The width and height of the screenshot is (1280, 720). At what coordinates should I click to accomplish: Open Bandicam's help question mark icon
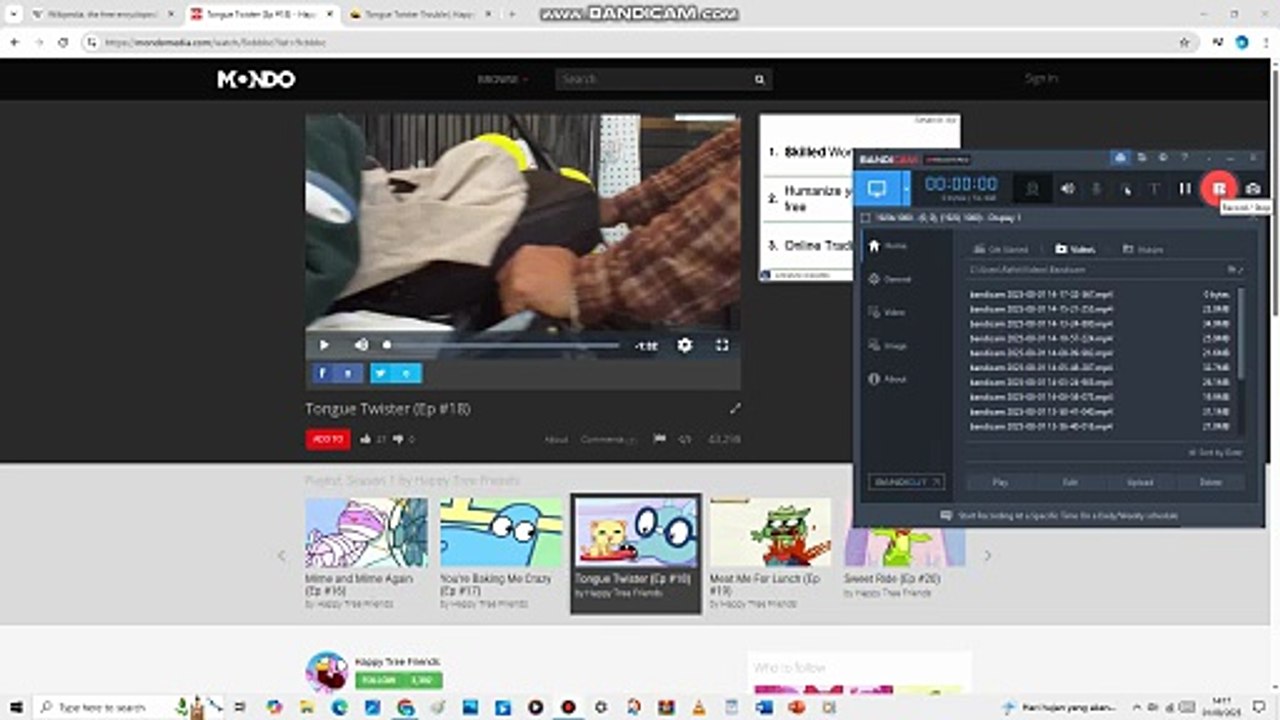1184,158
